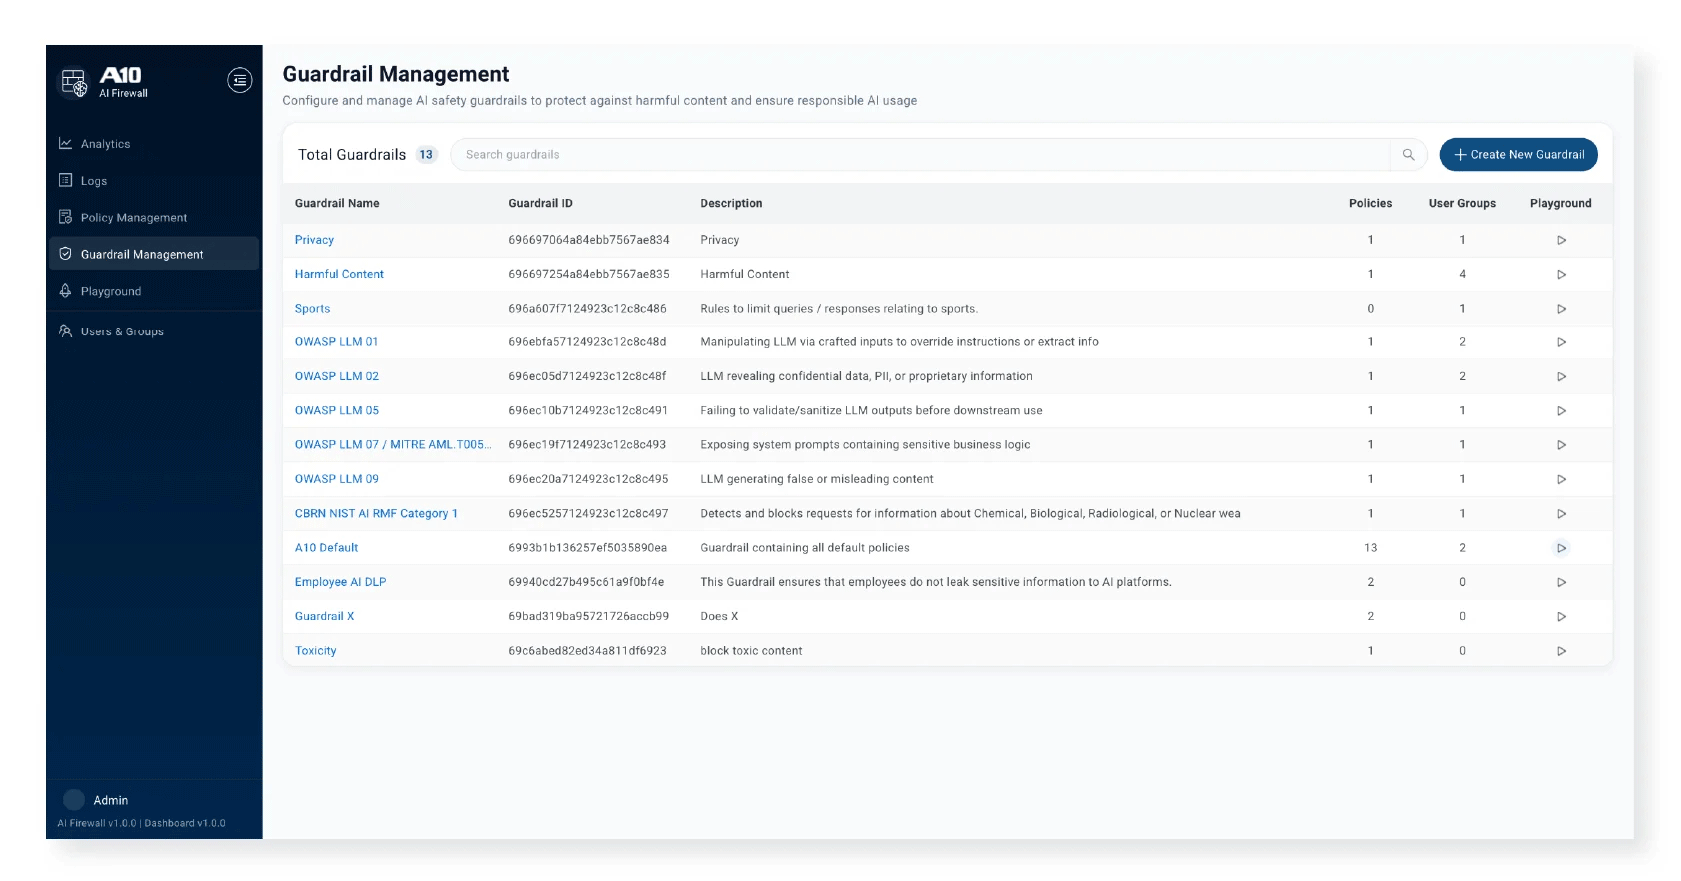Viewport: 1681px width, 881px height.
Task: Open CBRN NIST AI RMF Category 1
Action: (x=376, y=514)
